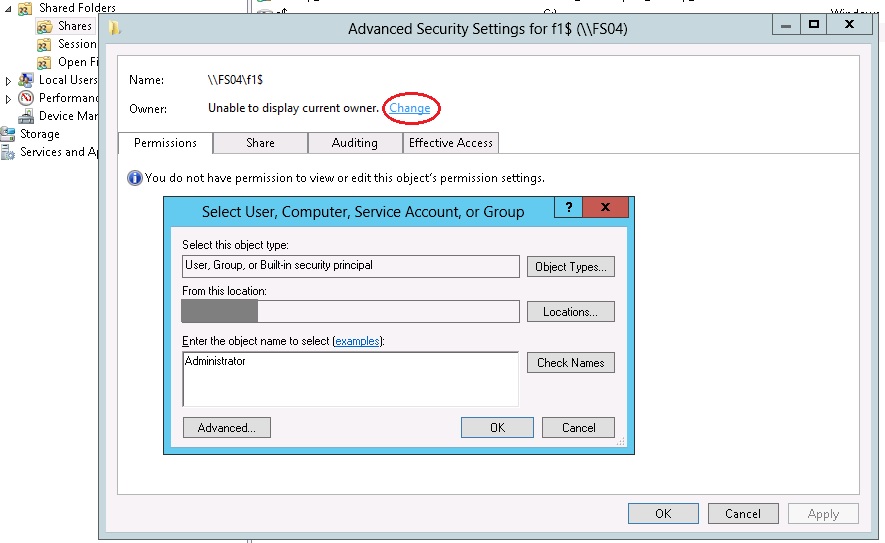Screen dimensions: 885x543
Task: Open the Effective Access tab
Action: point(450,143)
